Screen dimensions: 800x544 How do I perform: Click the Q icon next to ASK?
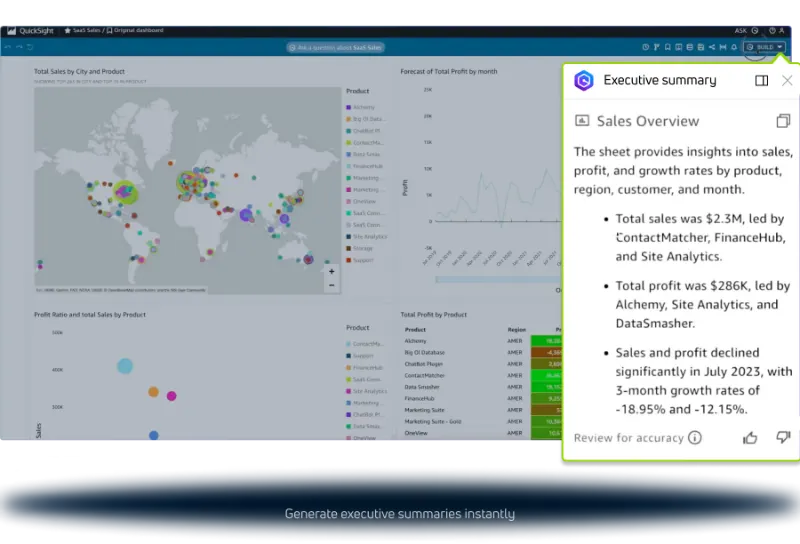(755, 31)
